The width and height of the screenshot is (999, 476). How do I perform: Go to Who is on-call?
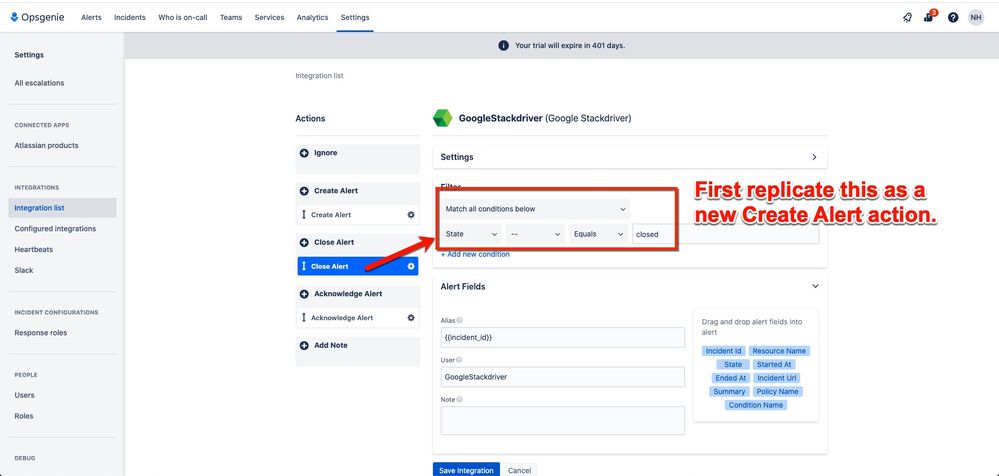pos(183,18)
